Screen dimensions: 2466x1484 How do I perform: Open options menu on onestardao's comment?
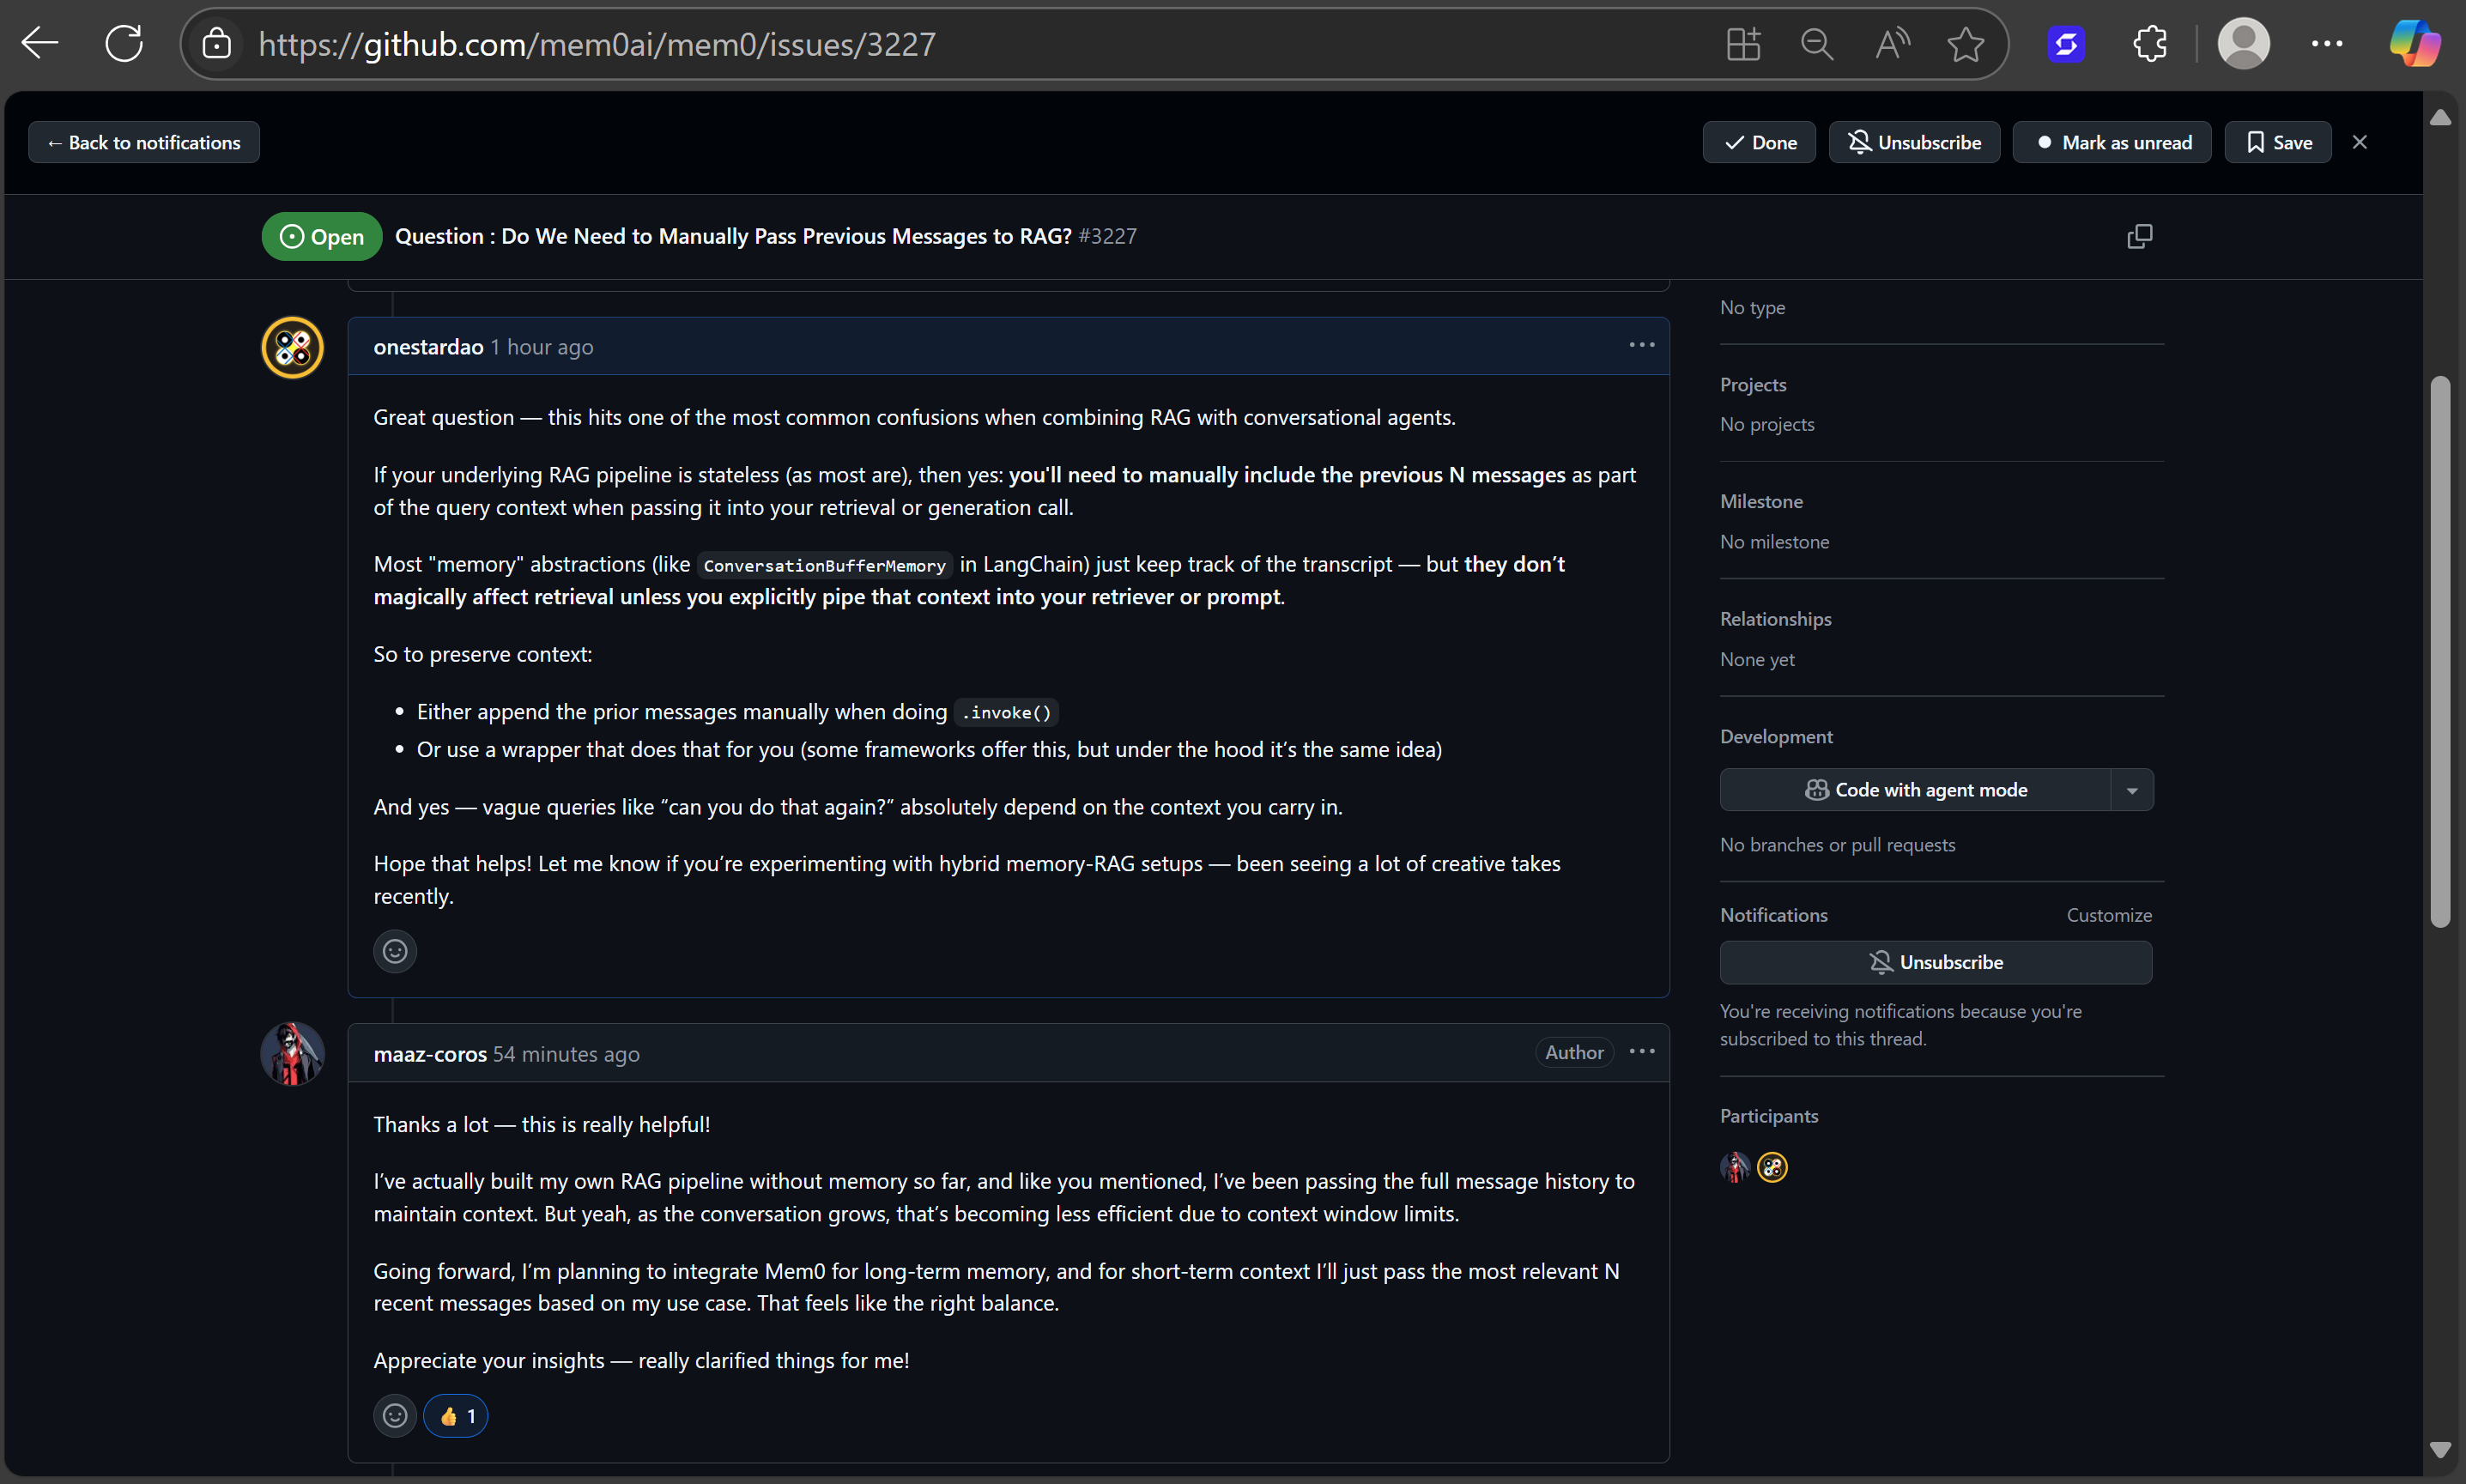coord(1641,345)
